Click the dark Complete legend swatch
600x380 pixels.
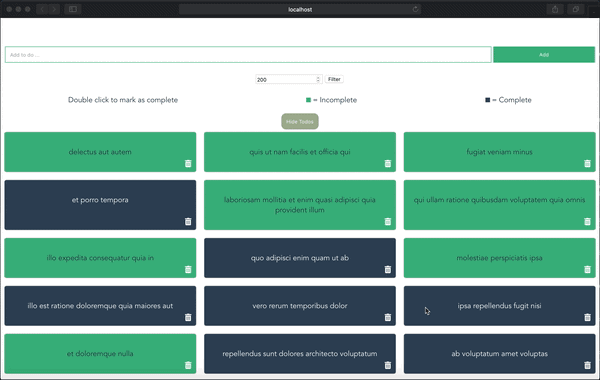(488, 100)
